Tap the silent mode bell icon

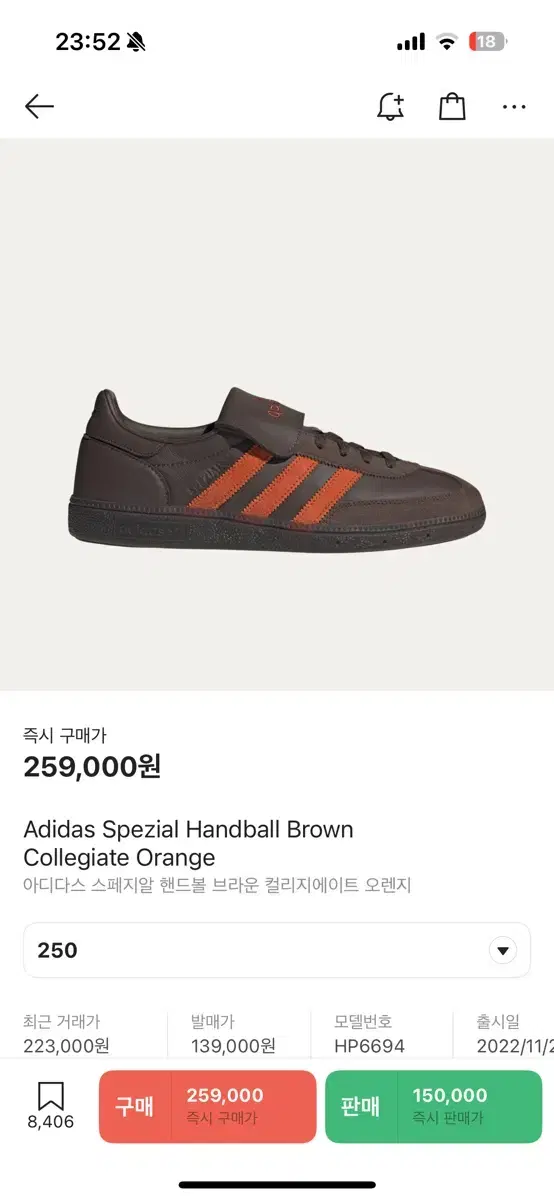pyautogui.click(x=136, y=42)
